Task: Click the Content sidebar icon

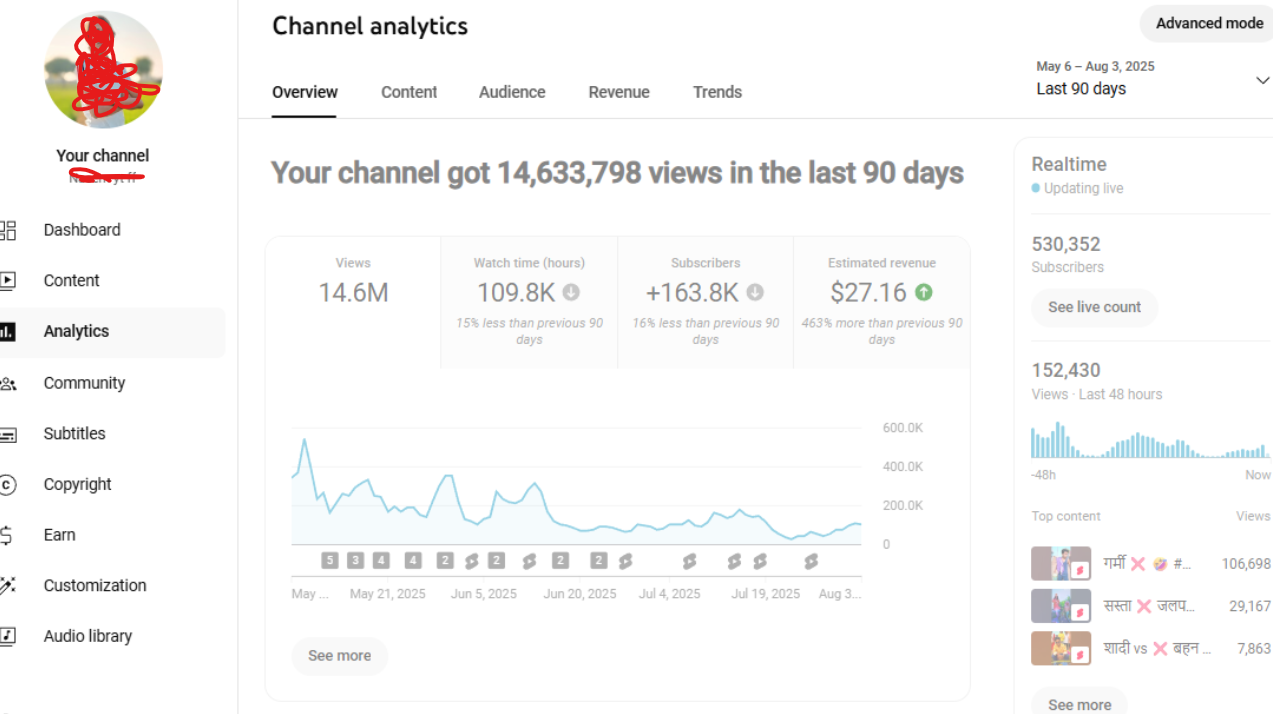Action: point(8,281)
